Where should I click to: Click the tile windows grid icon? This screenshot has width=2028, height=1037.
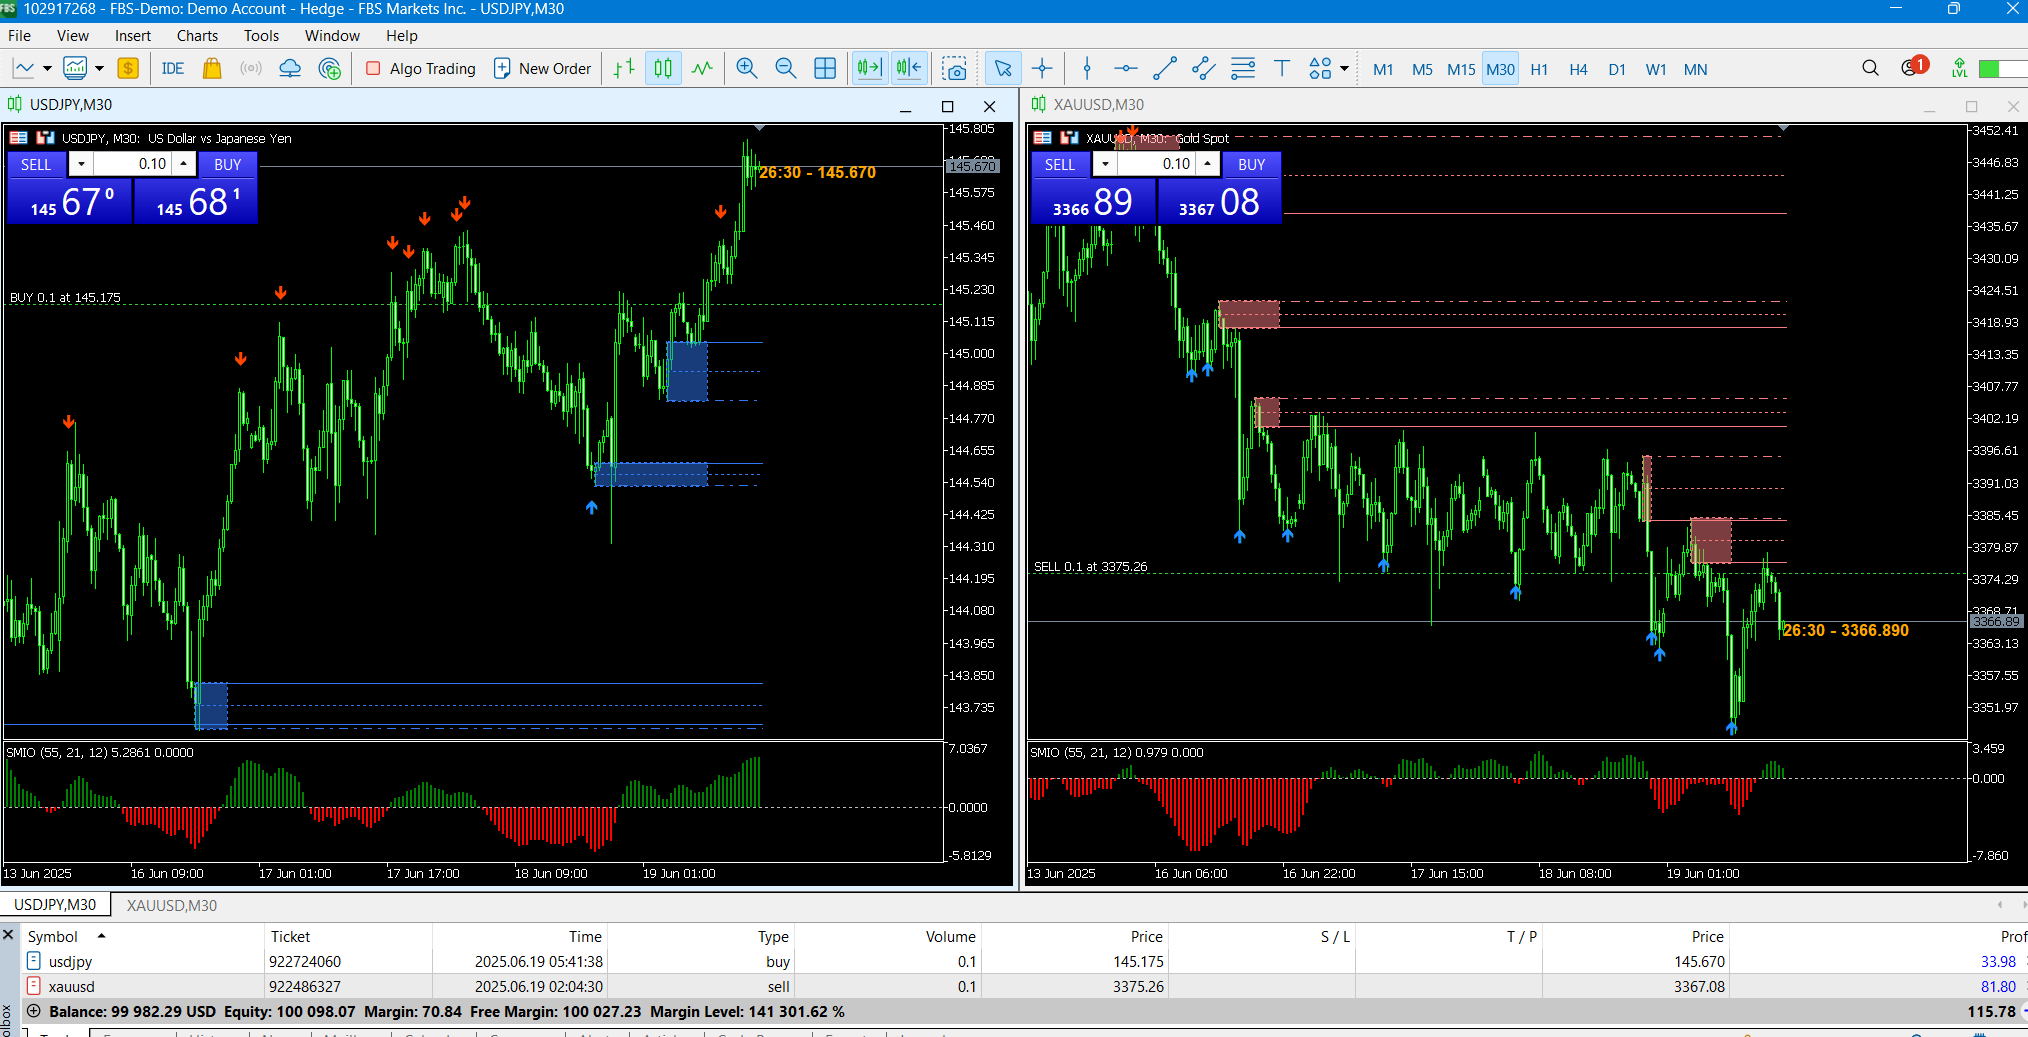pos(825,69)
